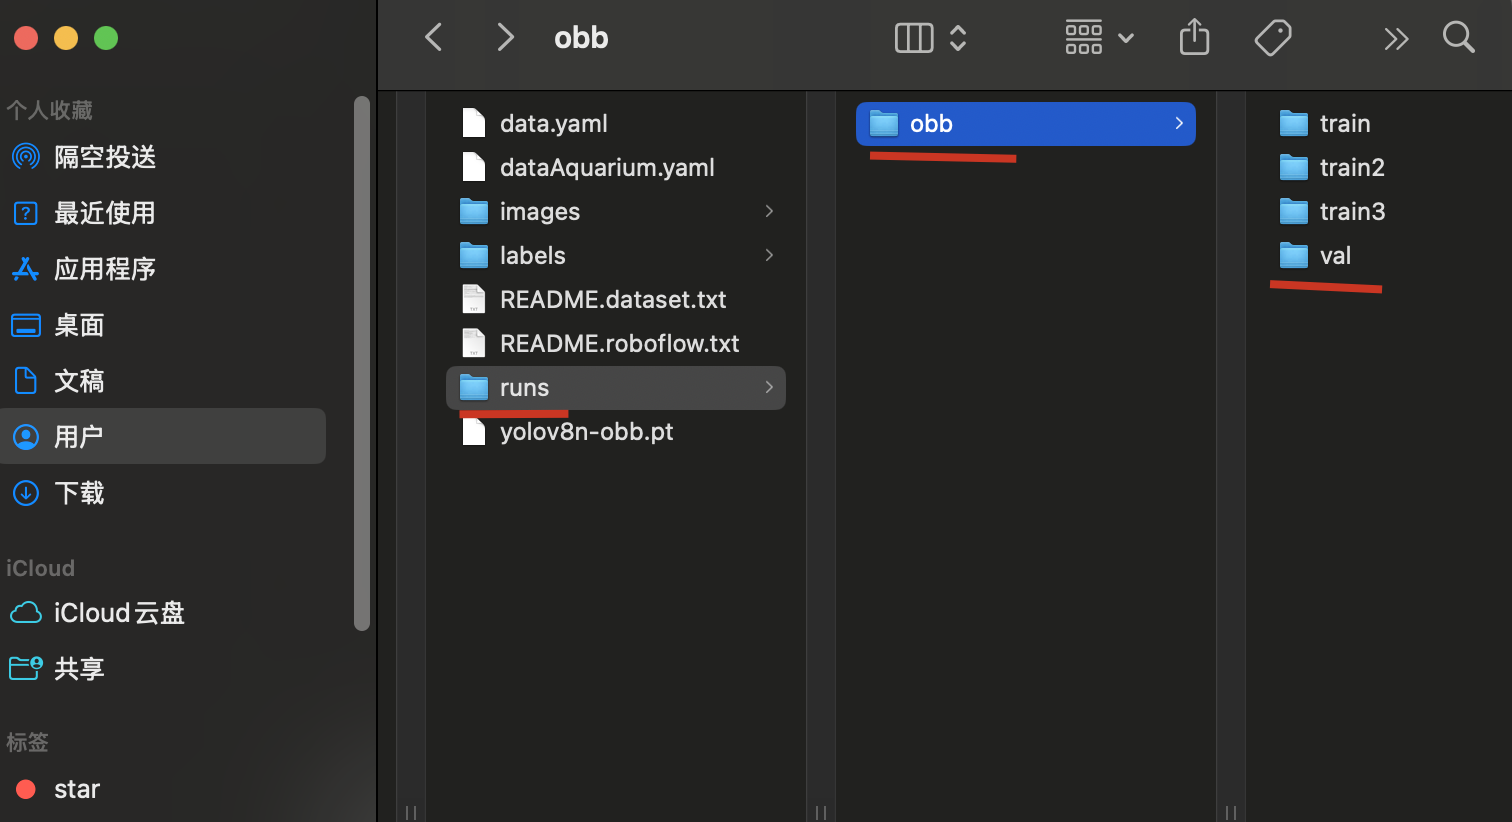Viewport: 1512px width, 822px height.
Task: Click the iCloud section header
Action: [x=40, y=568]
